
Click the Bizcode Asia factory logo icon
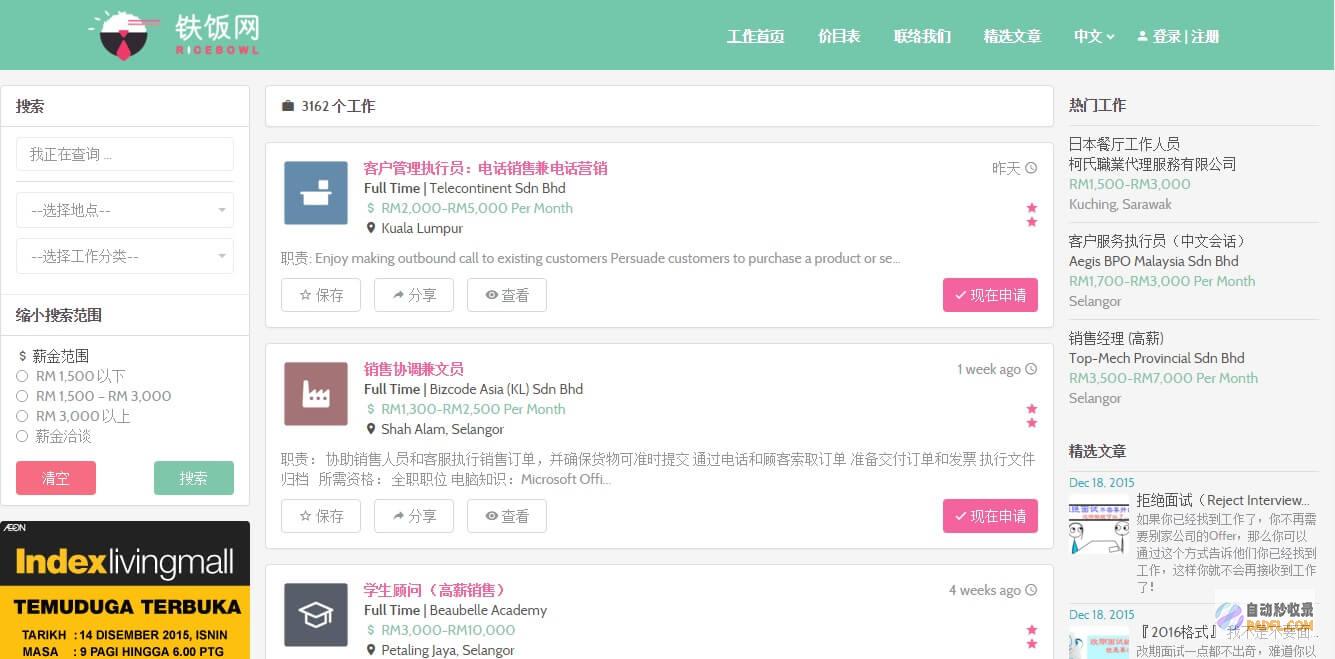click(x=316, y=394)
